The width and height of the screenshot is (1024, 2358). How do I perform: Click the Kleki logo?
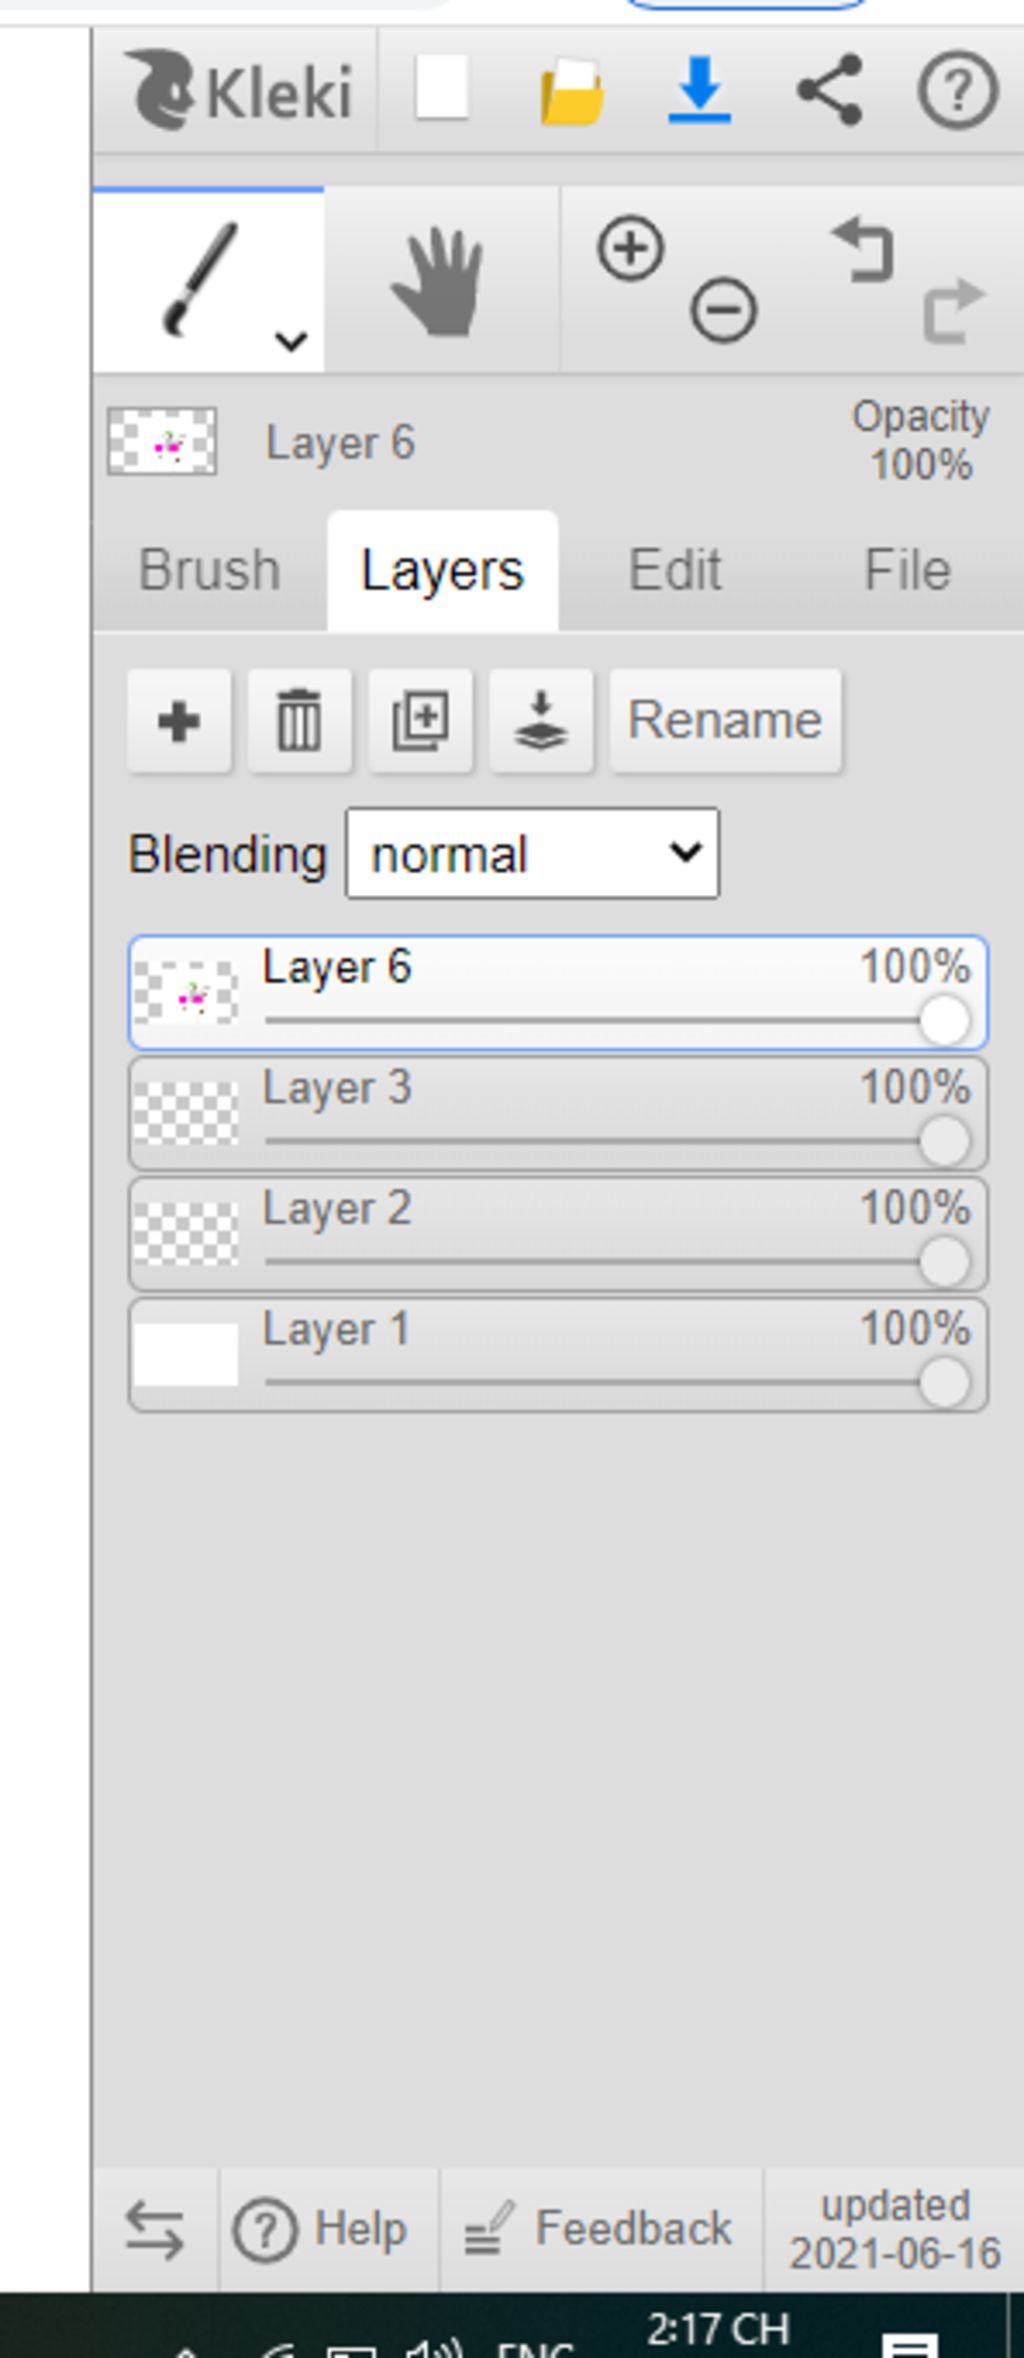click(x=238, y=91)
